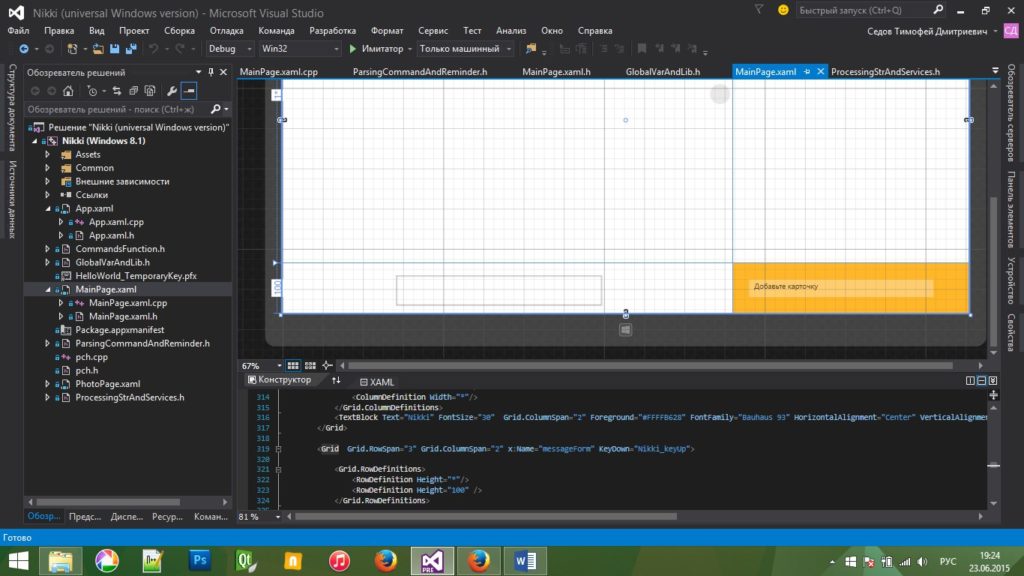This screenshot has height=576, width=1024.
Task: Toggle the designer grid display button
Action: [293, 366]
